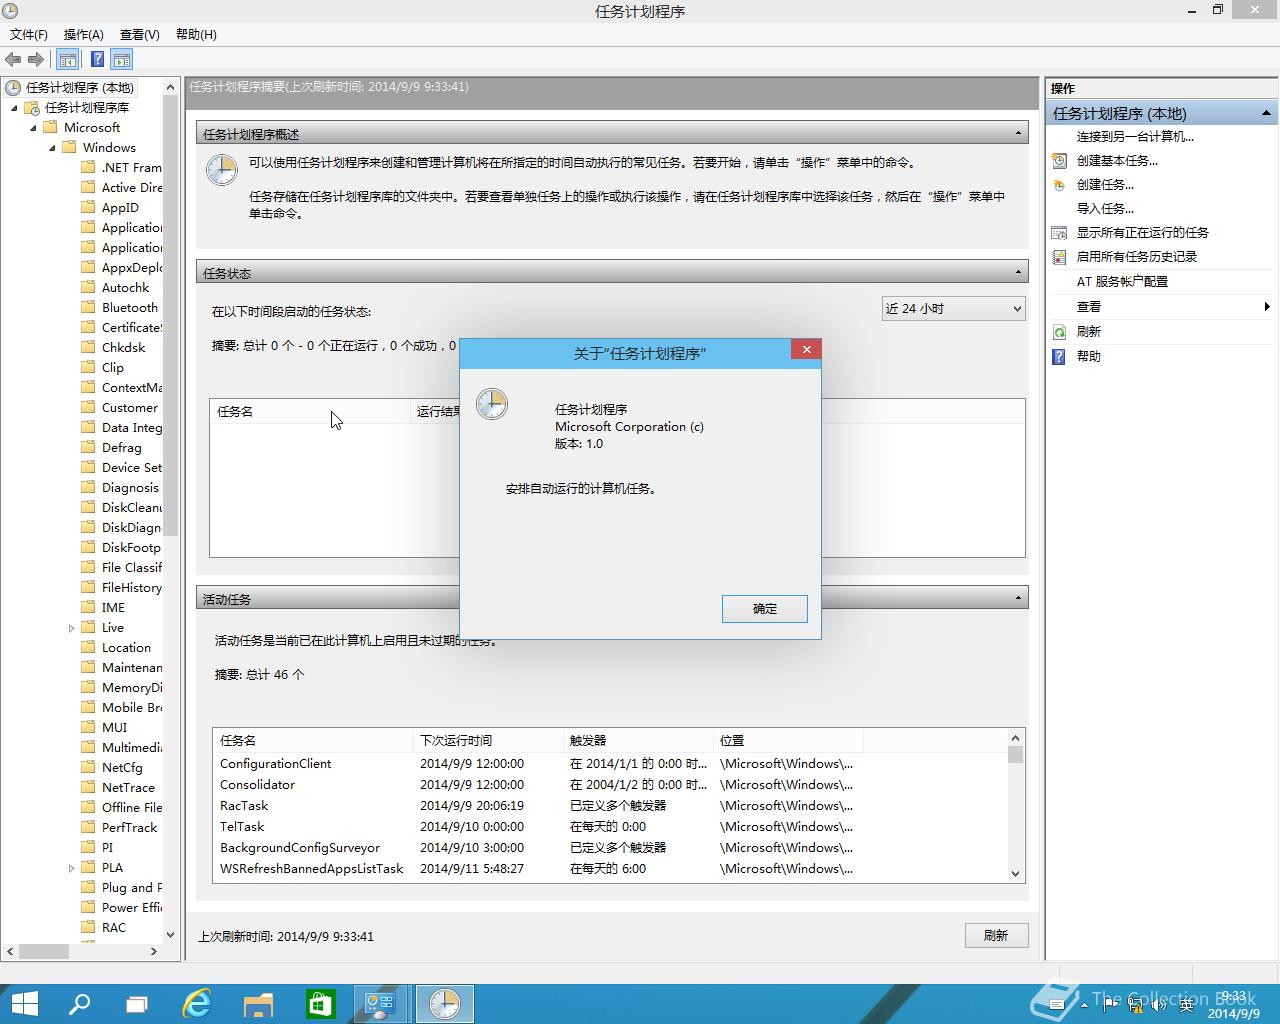The width and height of the screenshot is (1280, 1024).
Task: Select the Chkdsk folder in tree
Action: click(x=123, y=347)
